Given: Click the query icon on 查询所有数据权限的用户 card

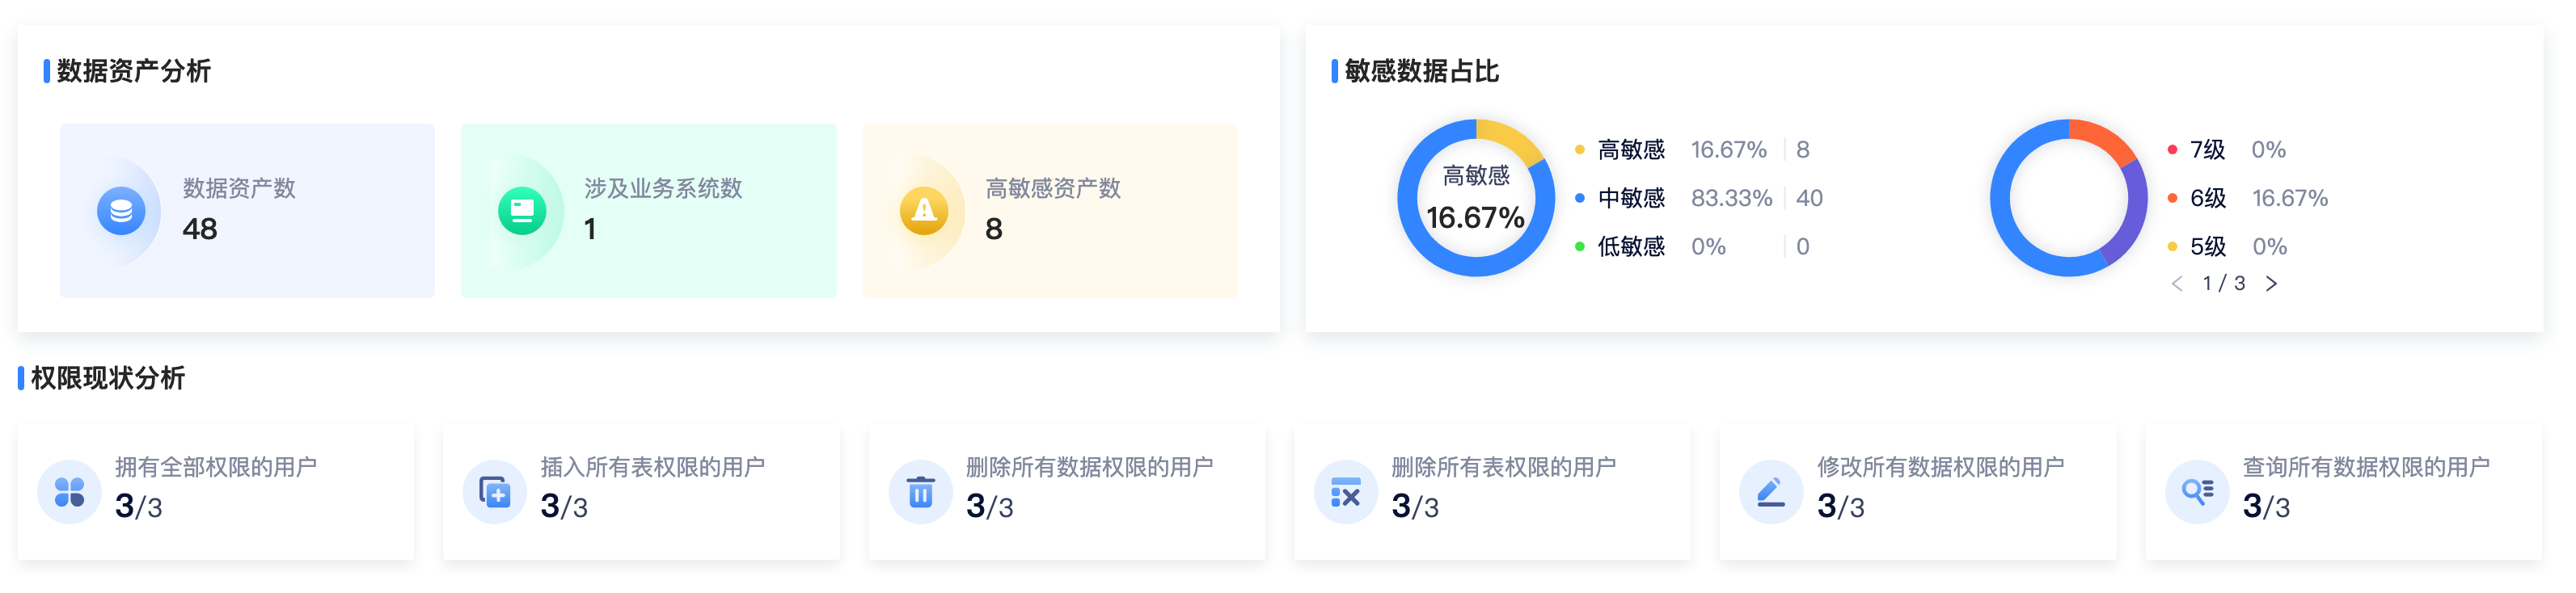Looking at the screenshot, I should [2196, 491].
